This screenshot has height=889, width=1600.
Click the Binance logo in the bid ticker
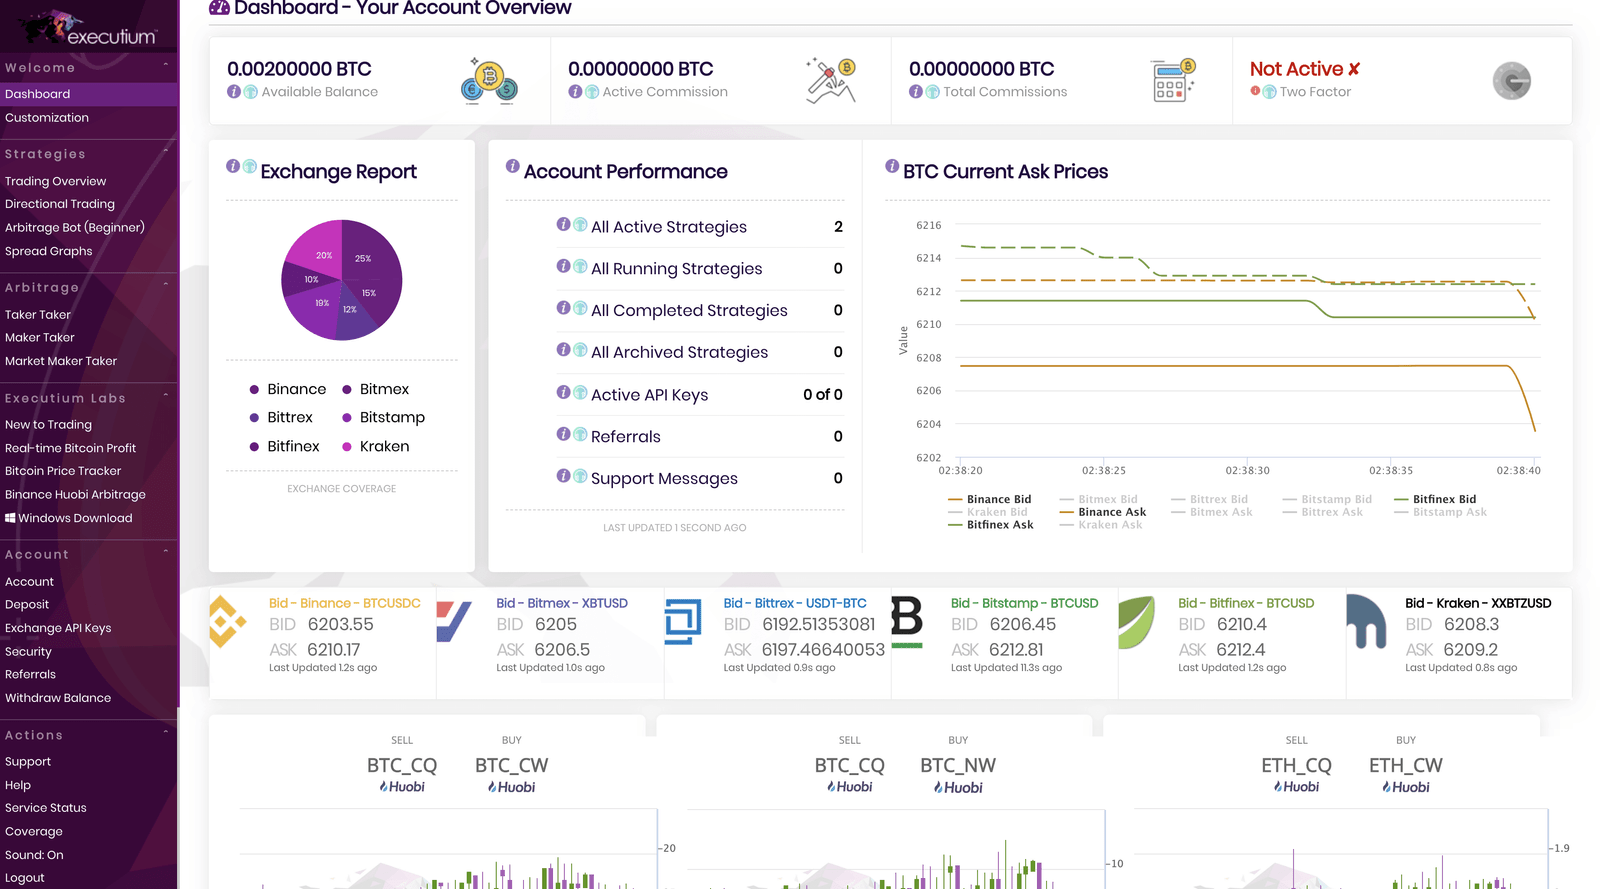point(227,621)
